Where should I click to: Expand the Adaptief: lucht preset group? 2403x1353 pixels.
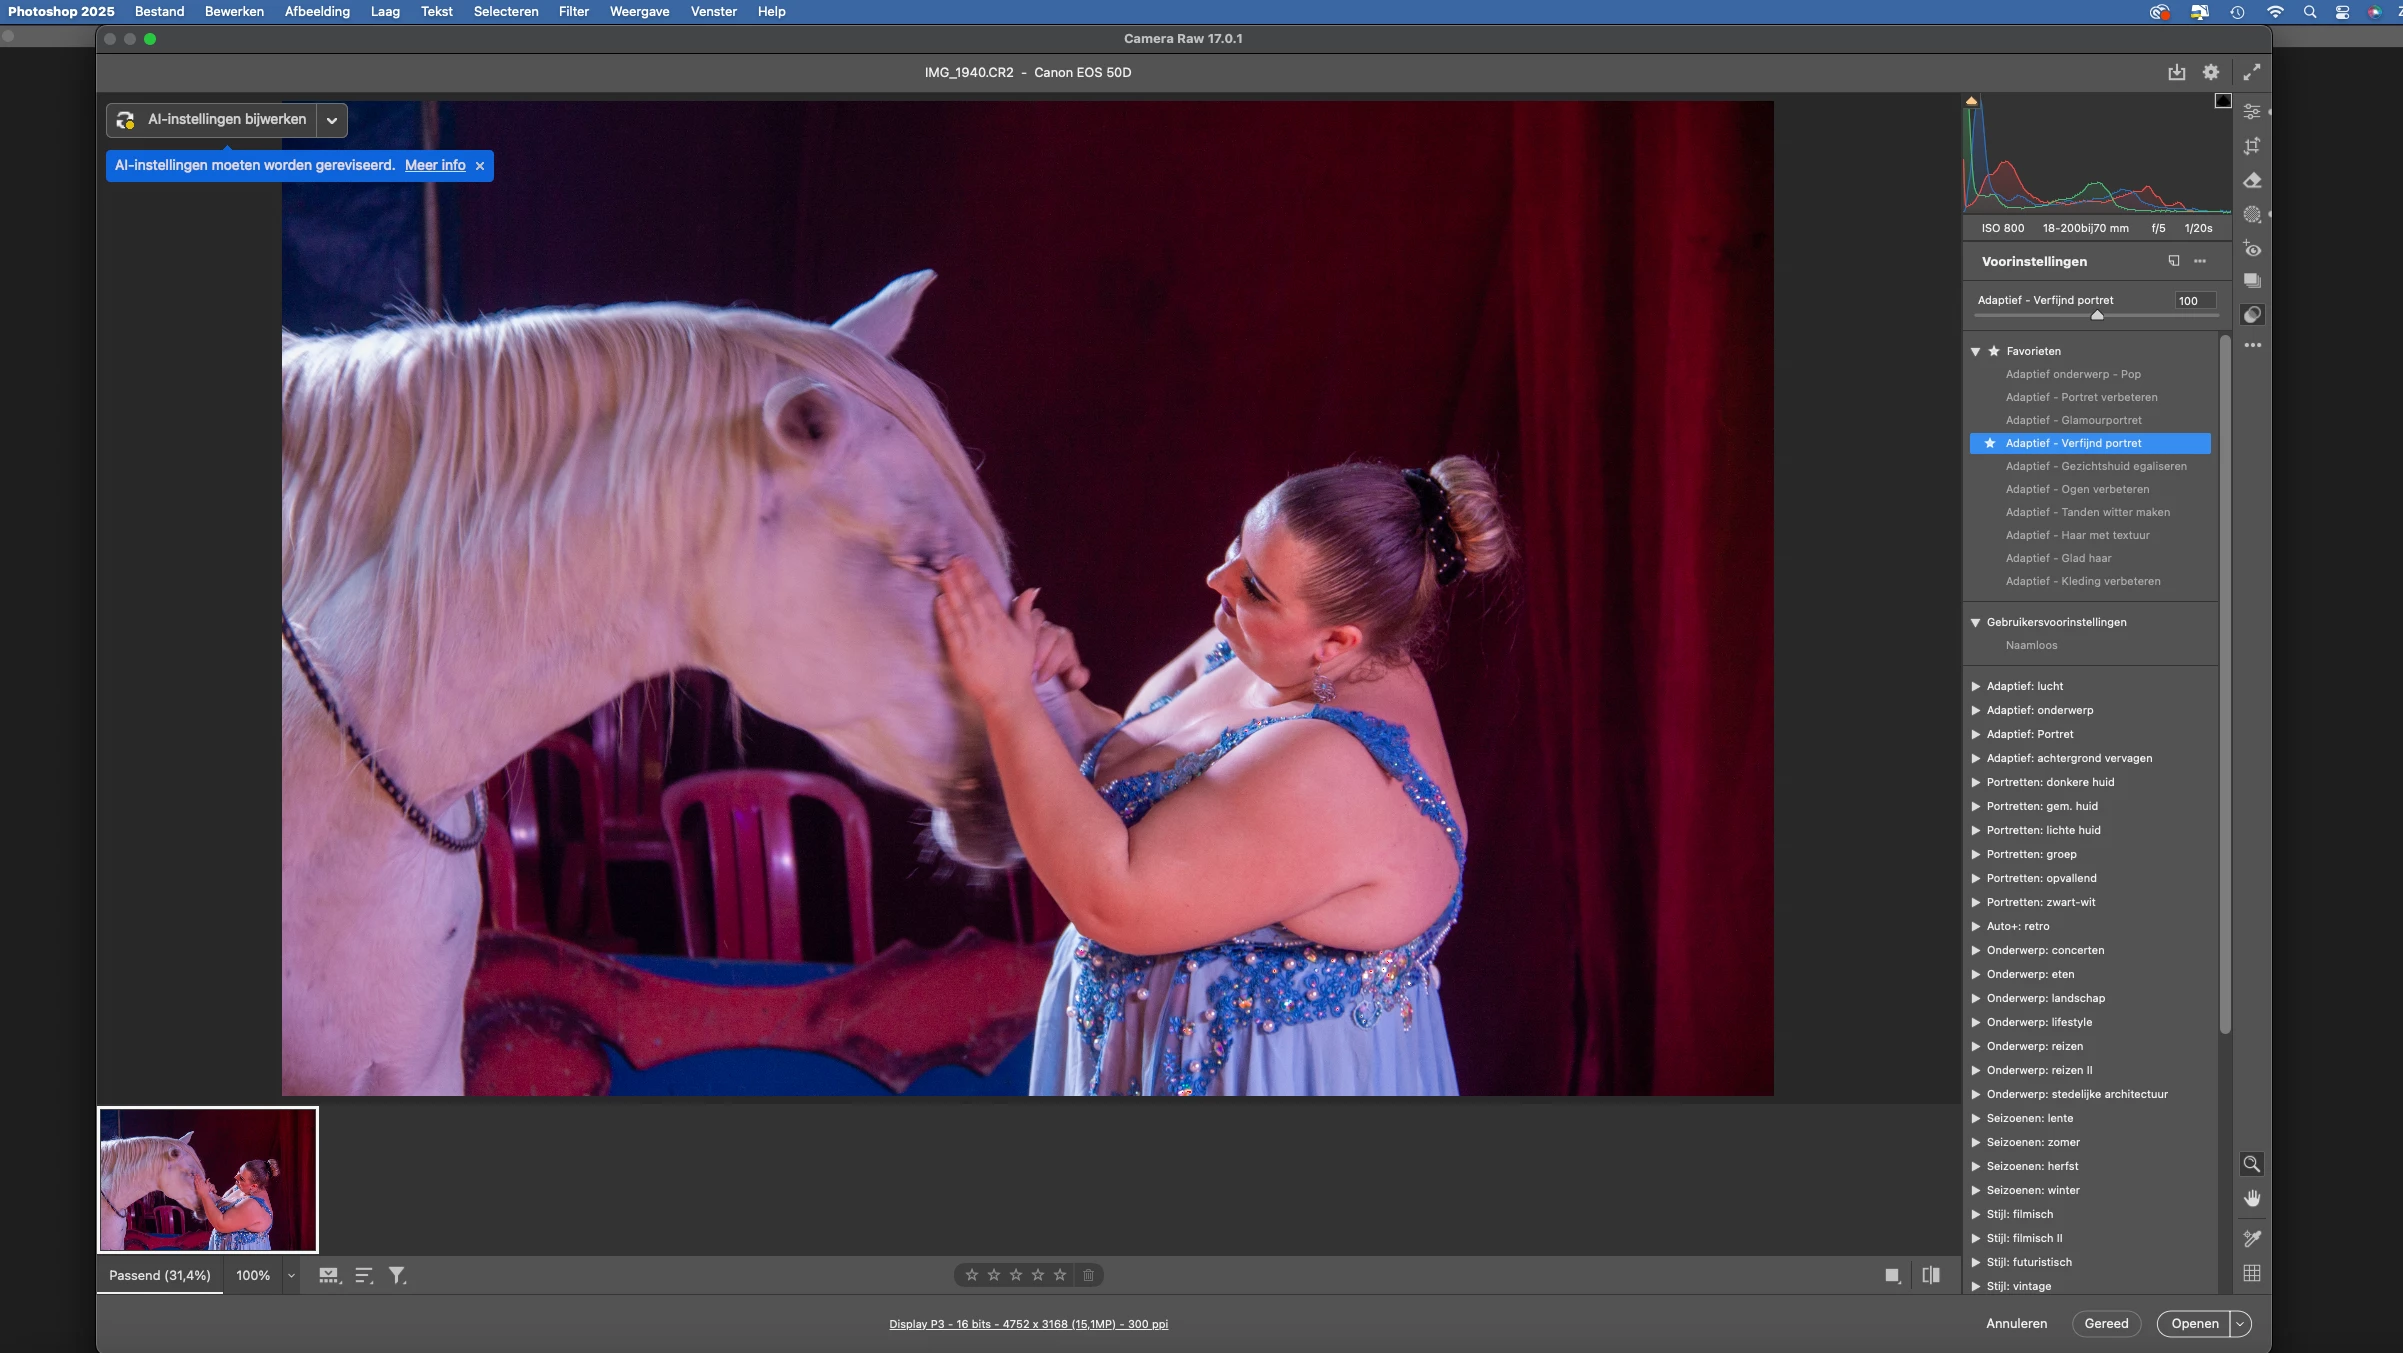(1976, 686)
